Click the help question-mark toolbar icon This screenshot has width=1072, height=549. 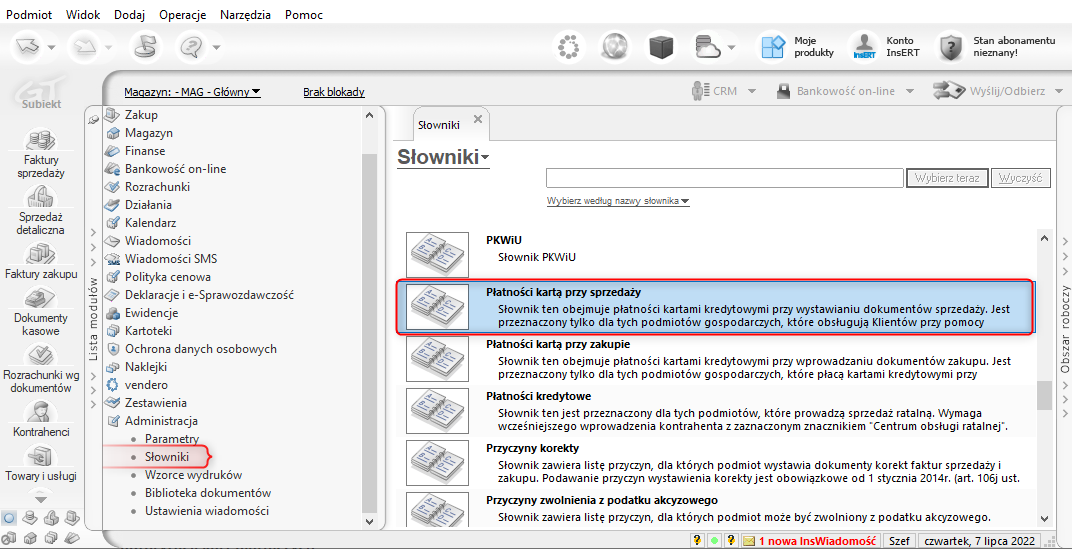(x=191, y=46)
